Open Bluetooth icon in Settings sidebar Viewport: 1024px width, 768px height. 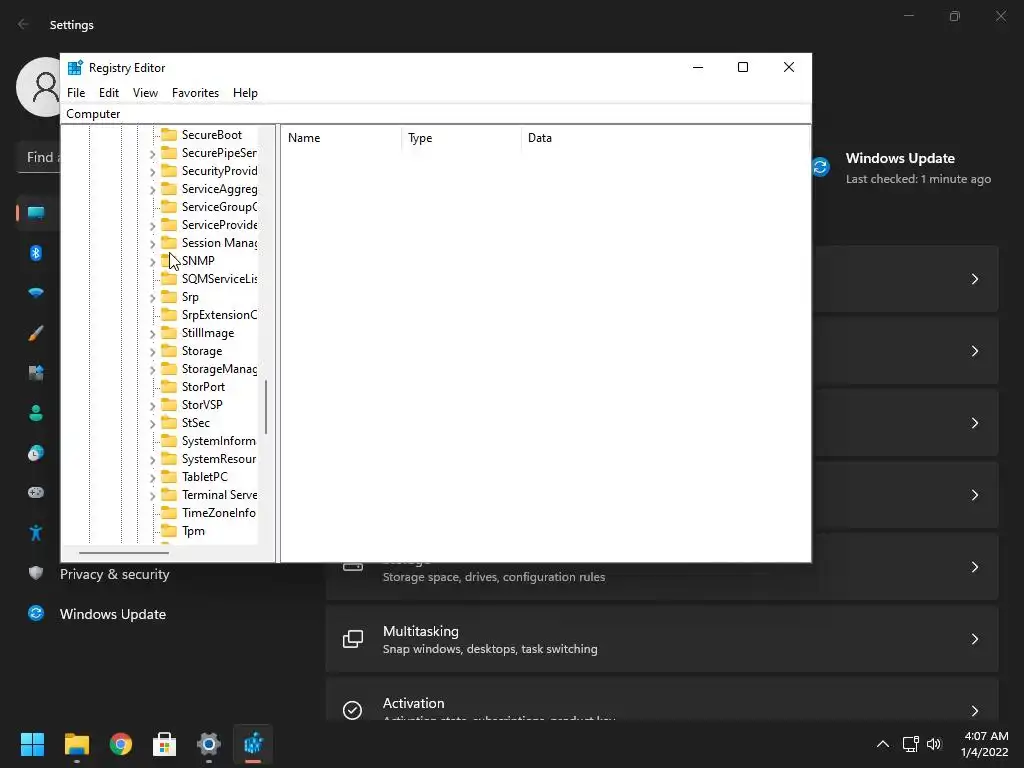click(36, 253)
